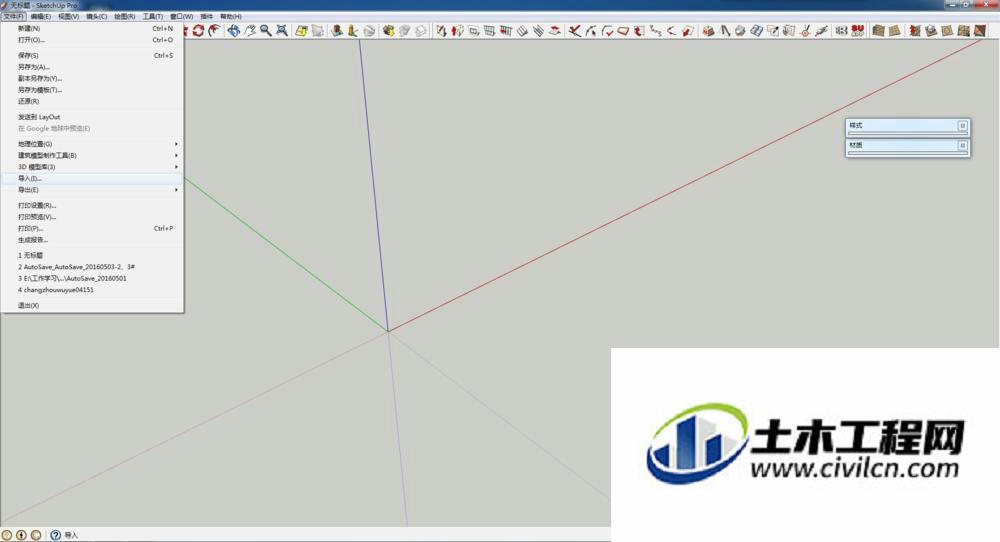Open the 插件 menu

pos(207,17)
